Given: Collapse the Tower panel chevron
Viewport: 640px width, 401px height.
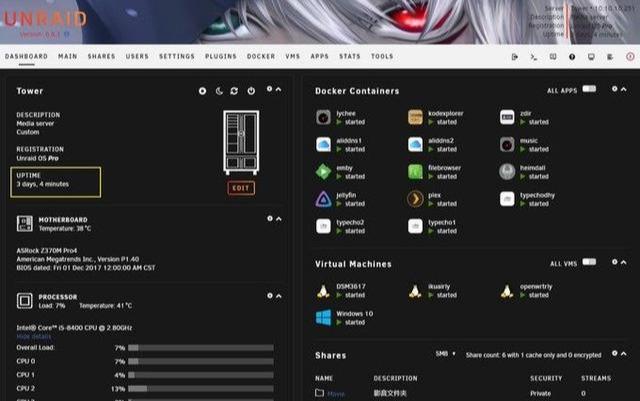Looking at the screenshot, I should (x=278, y=89).
